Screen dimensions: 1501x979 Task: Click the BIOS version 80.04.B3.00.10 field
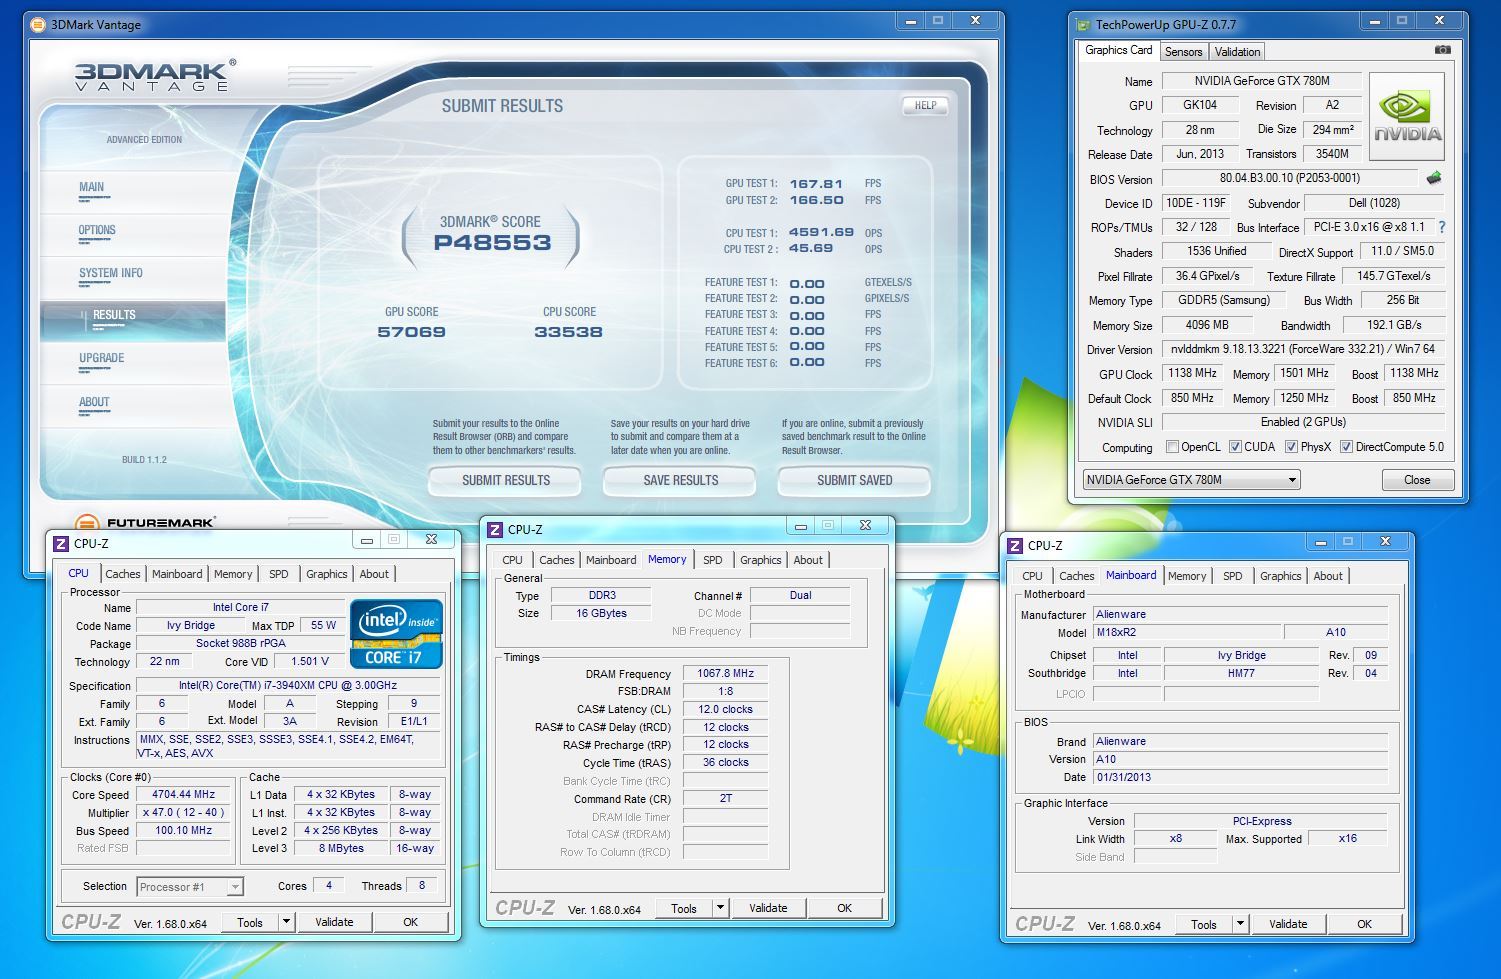click(1290, 178)
